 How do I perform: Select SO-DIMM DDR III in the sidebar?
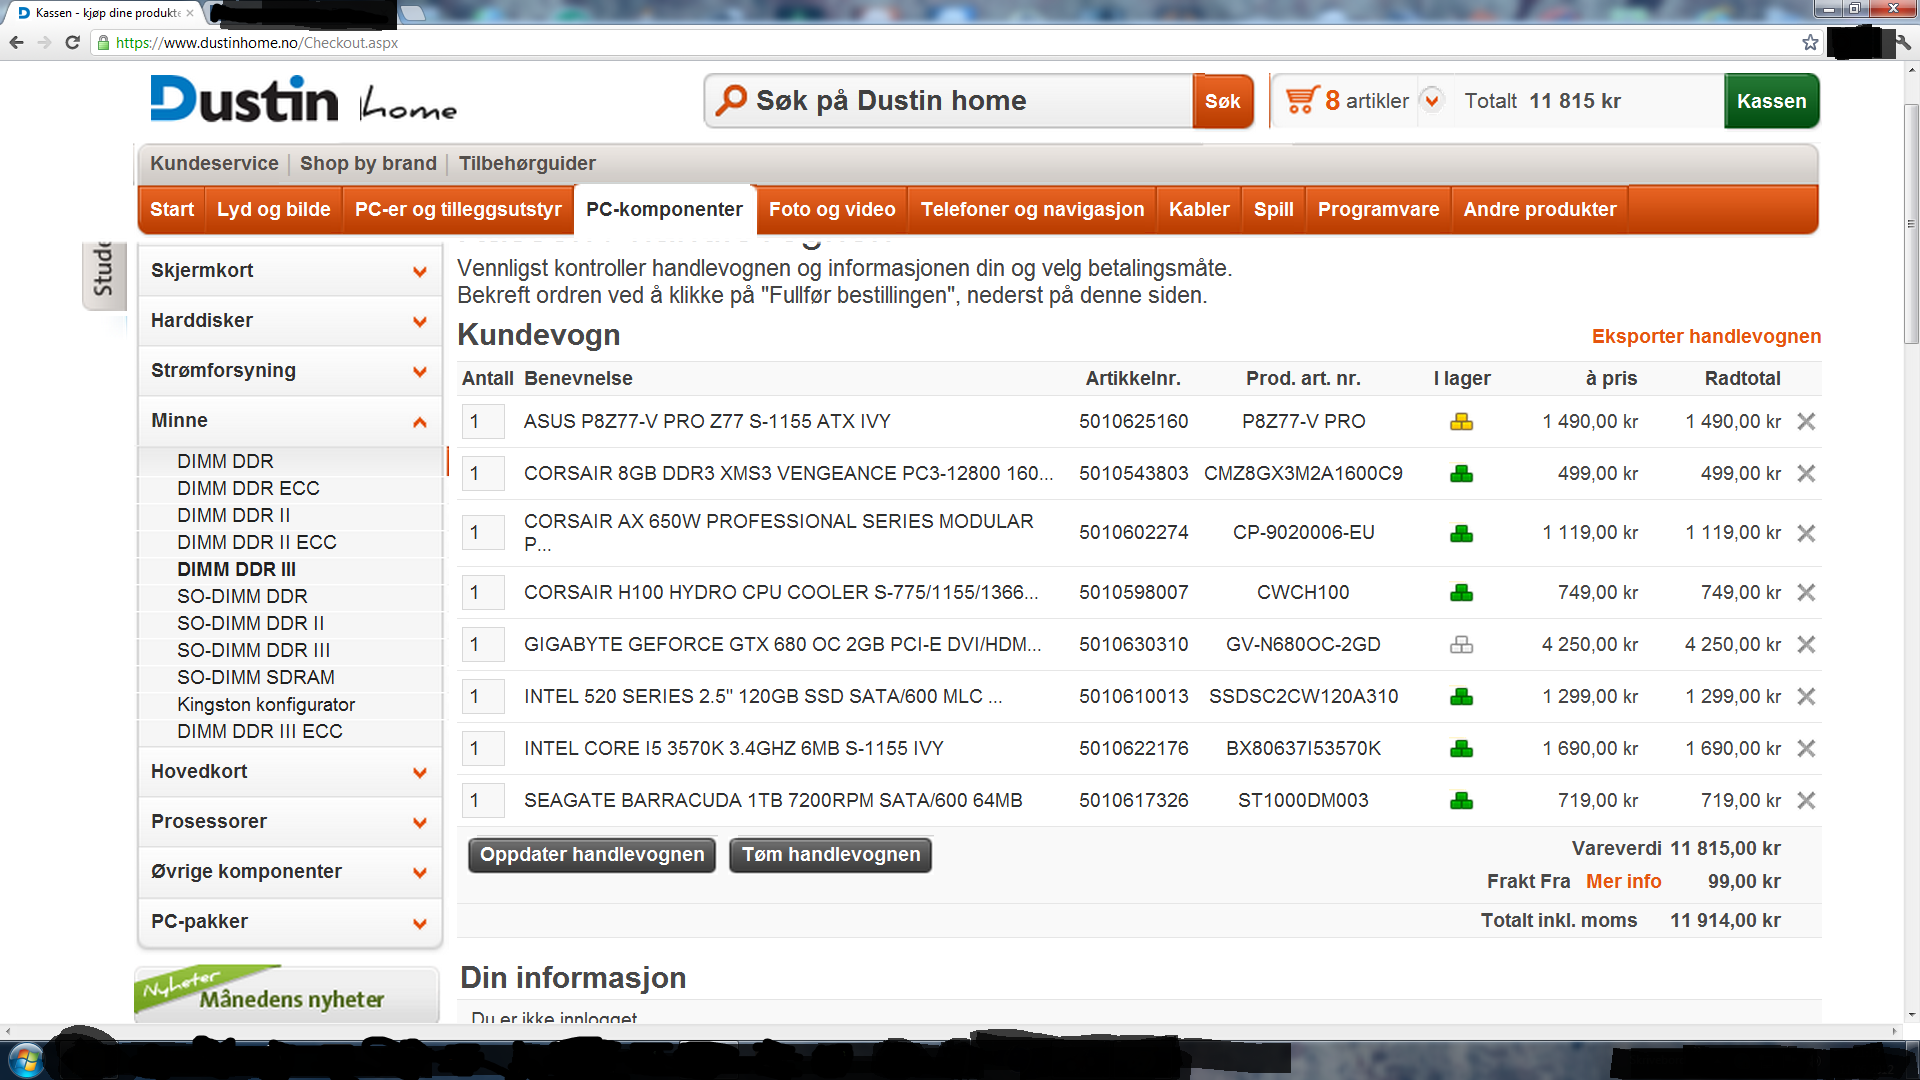coord(253,650)
